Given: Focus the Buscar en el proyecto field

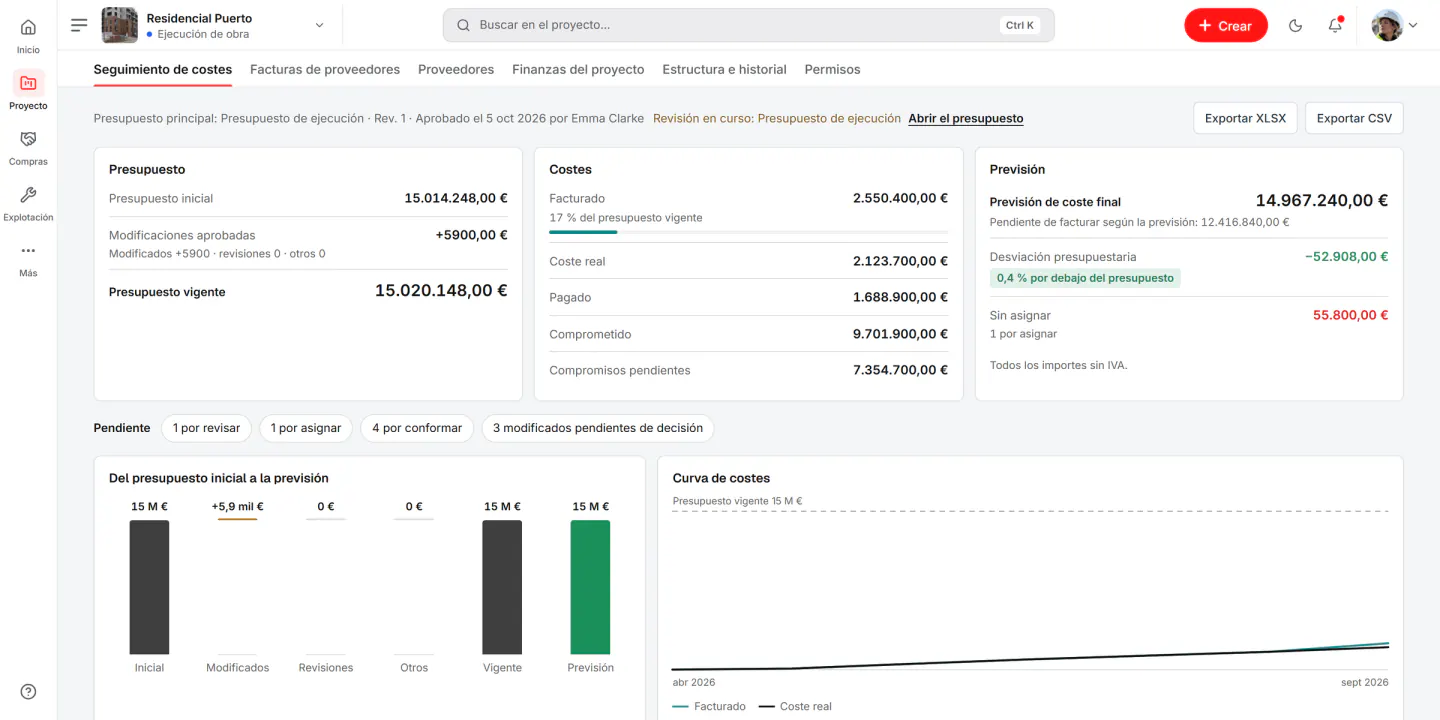Looking at the screenshot, I should (748, 25).
